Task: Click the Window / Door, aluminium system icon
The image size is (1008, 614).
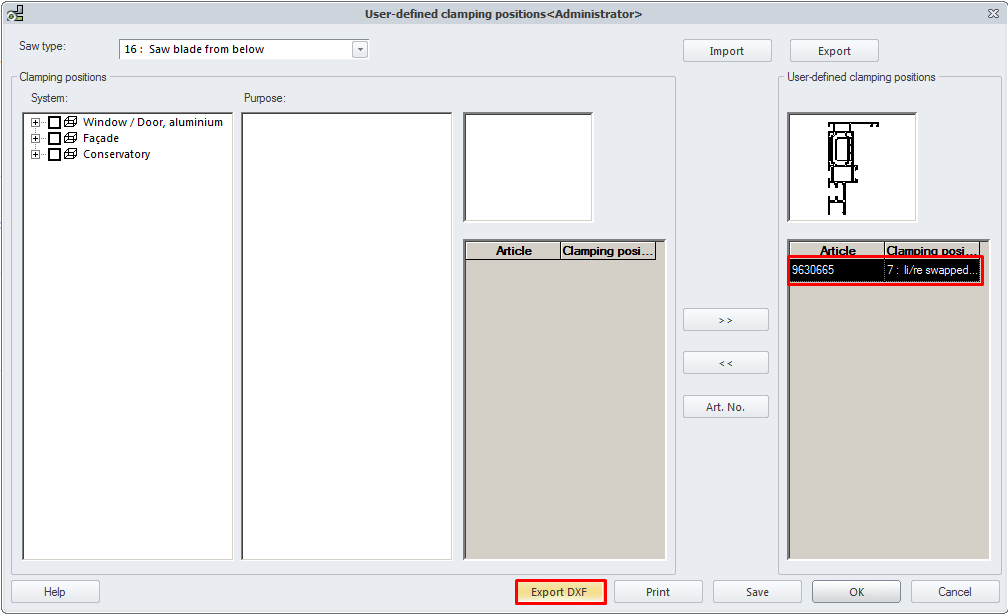Action: pos(70,122)
